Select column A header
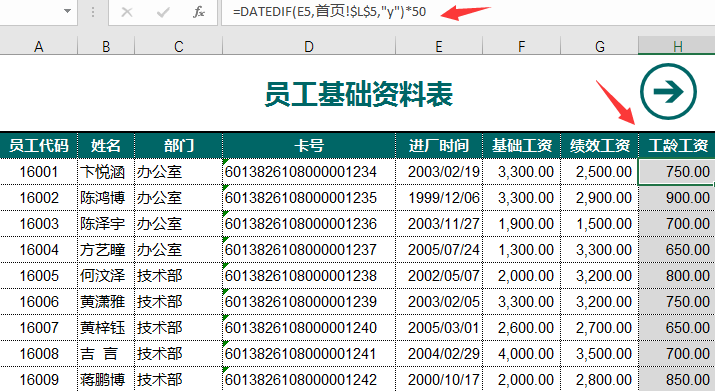715x391 pixels. click(39, 46)
